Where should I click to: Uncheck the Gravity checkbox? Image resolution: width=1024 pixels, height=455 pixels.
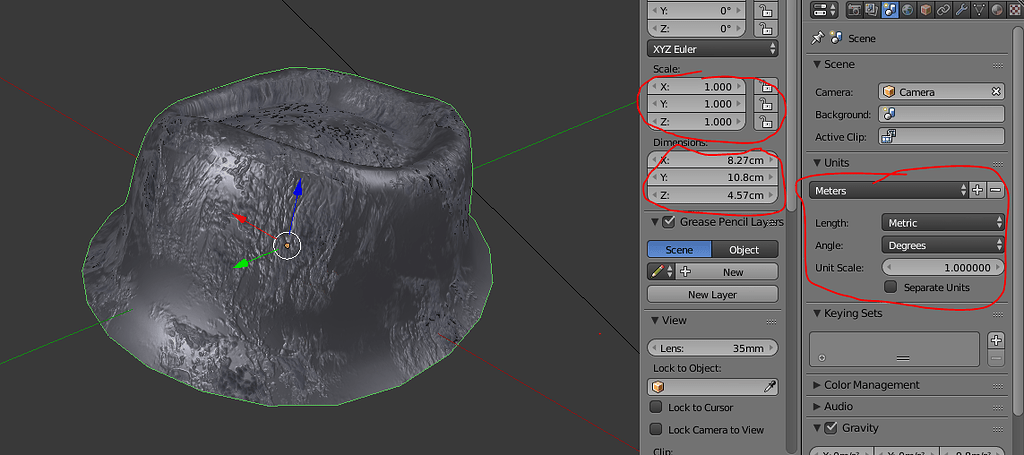point(831,428)
